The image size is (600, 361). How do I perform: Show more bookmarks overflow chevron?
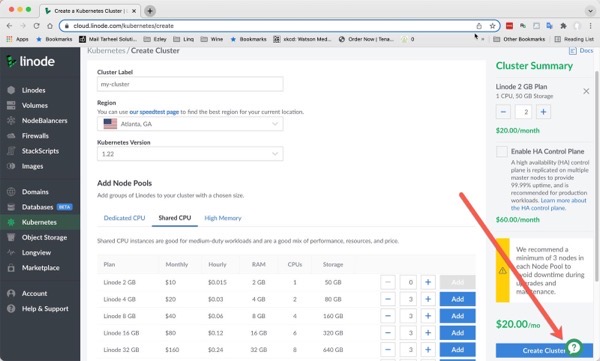[x=483, y=39]
